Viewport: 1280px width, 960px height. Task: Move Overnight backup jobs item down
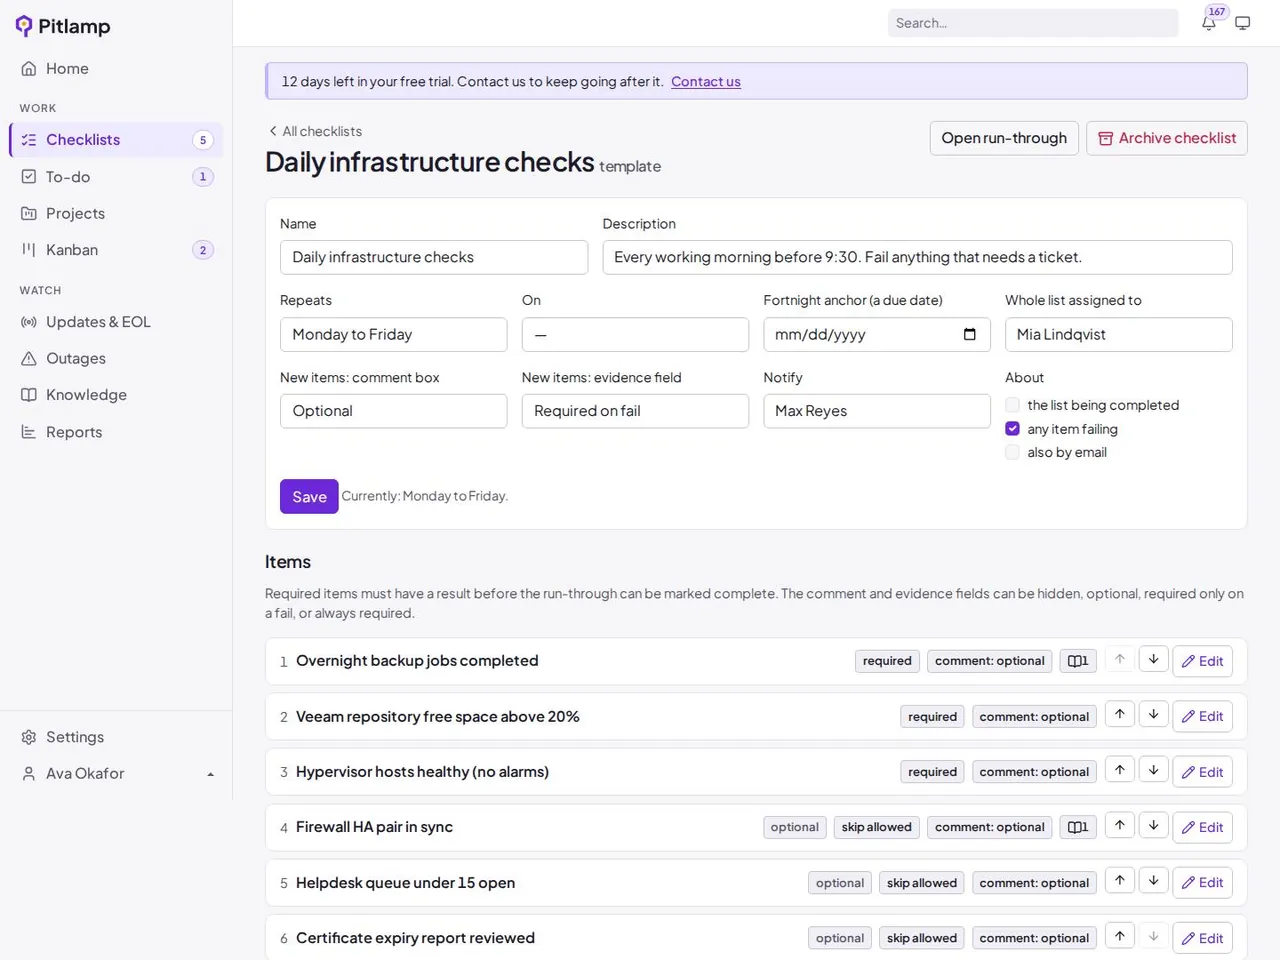[1153, 660]
